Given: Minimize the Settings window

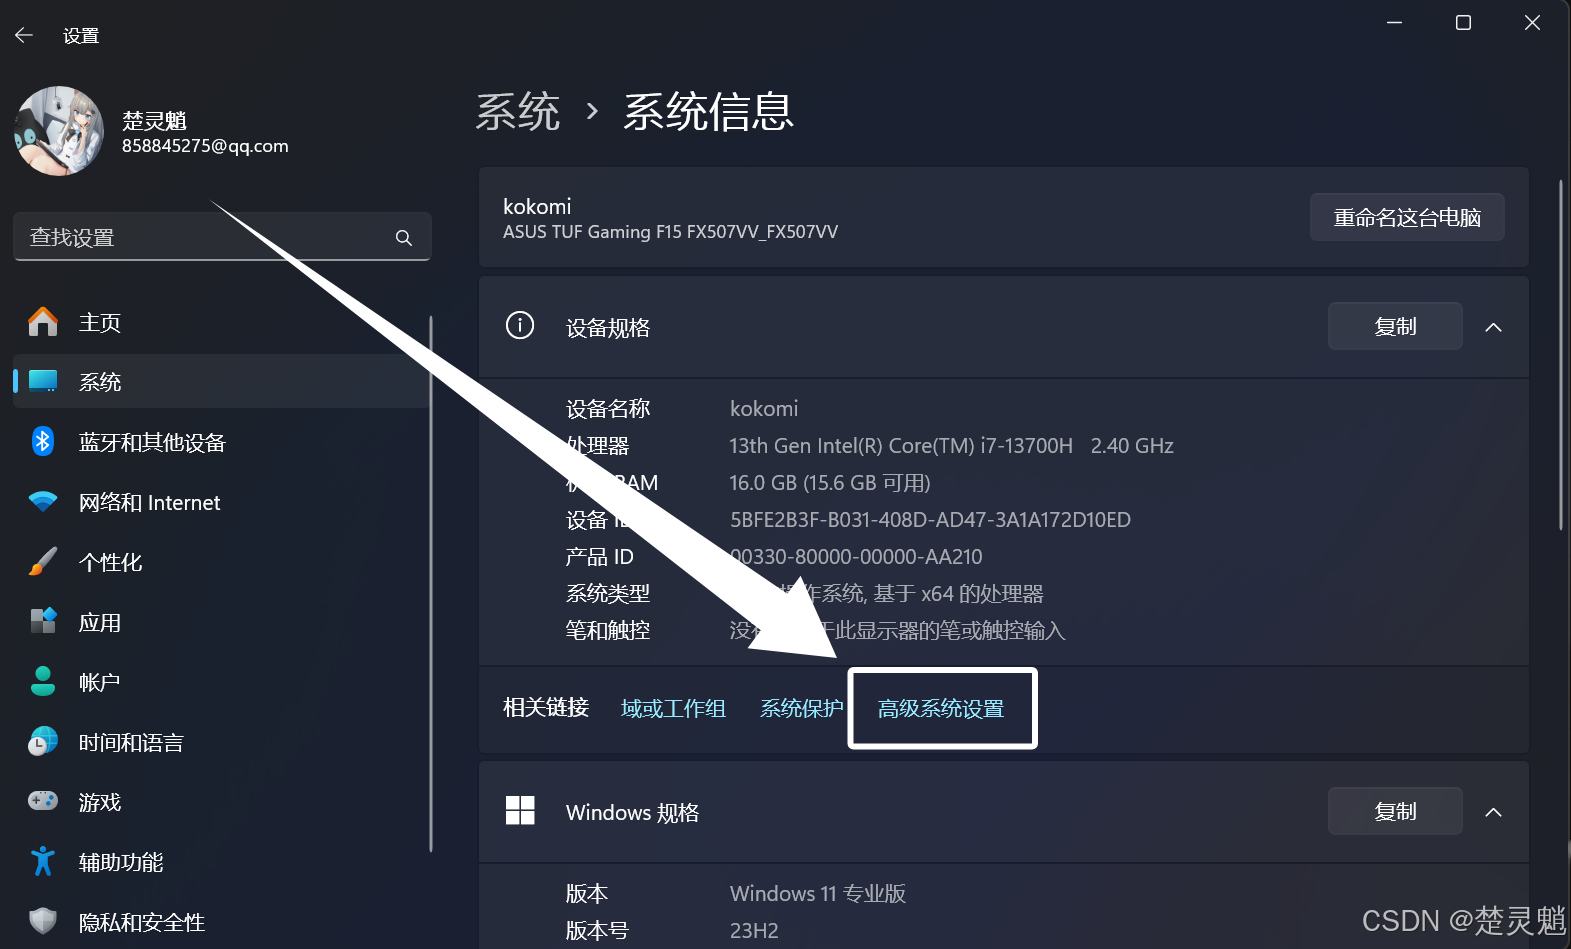Looking at the screenshot, I should [1394, 22].
